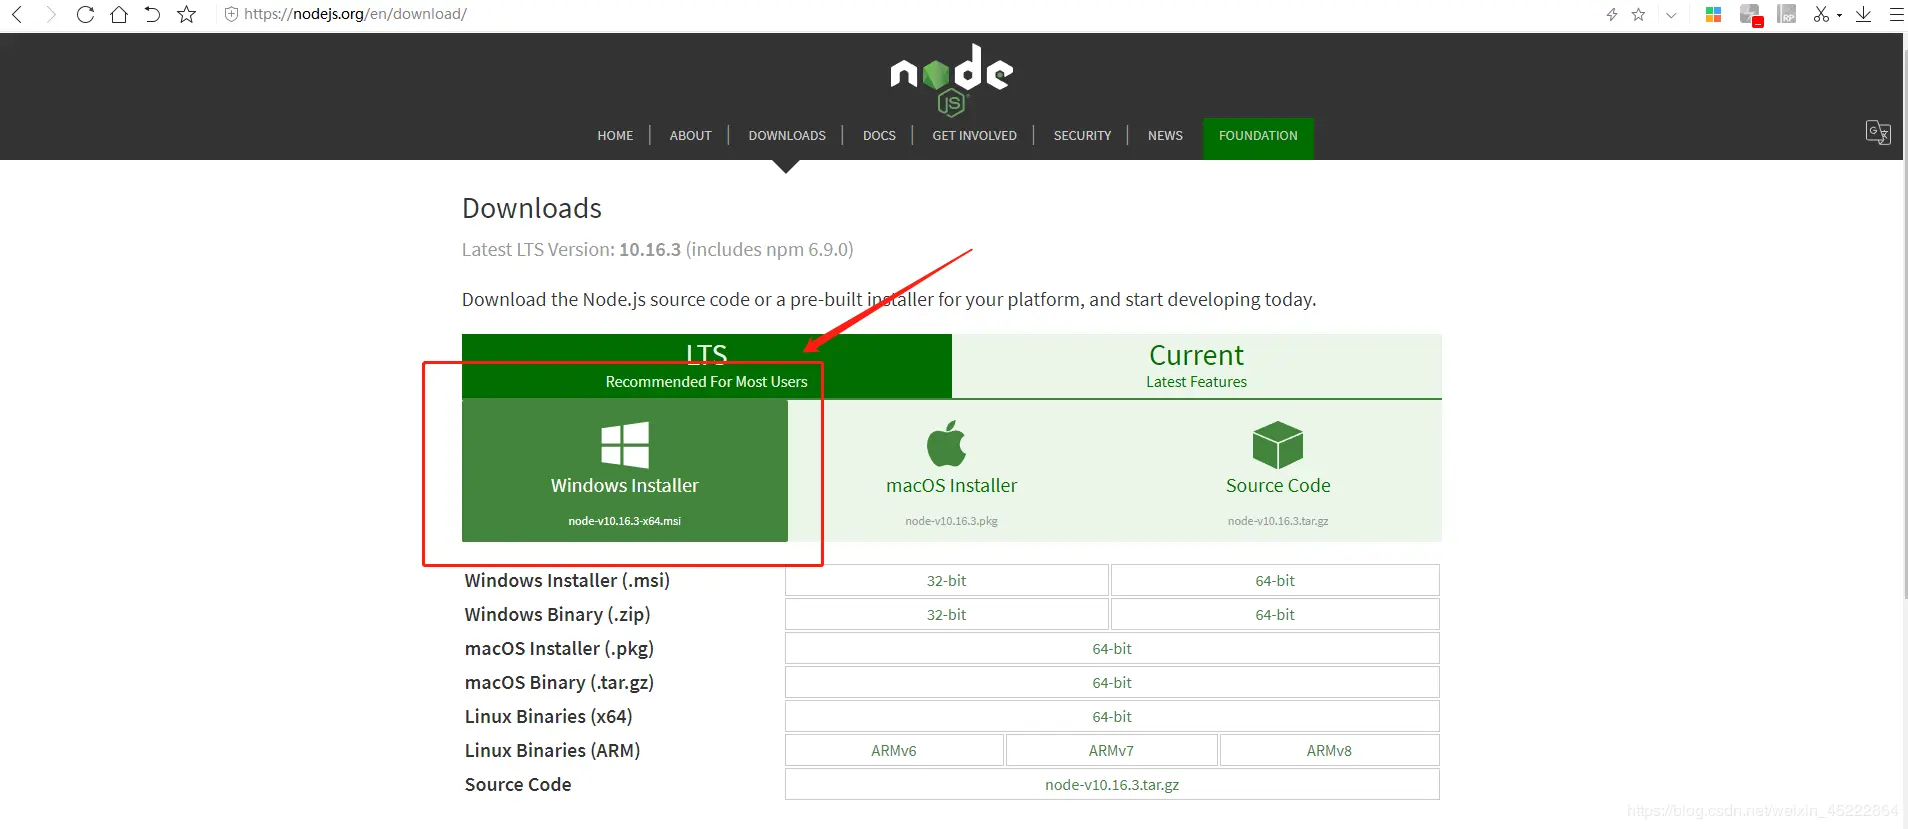Viewport: 1908px width, 829px height.
Task: Click the Windows logo icon
Action: tap(625, 445)
